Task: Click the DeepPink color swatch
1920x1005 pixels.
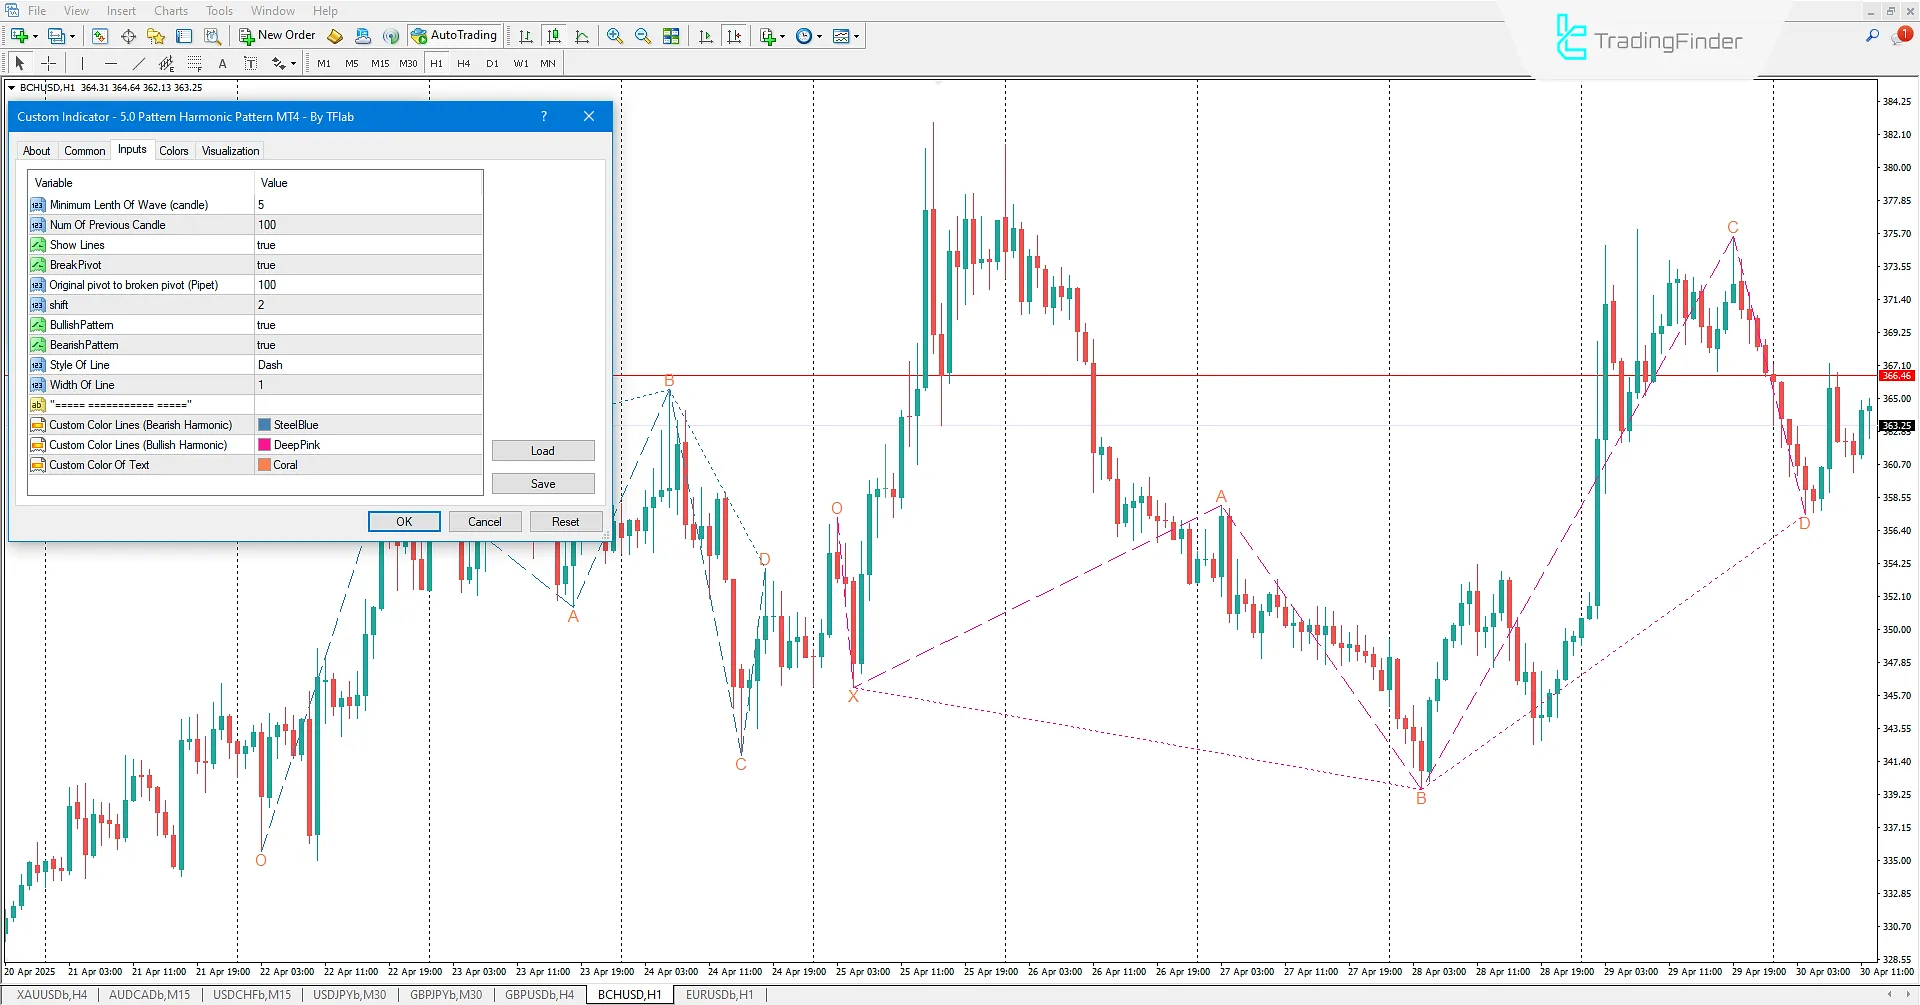Action: (x=264, y=444)
